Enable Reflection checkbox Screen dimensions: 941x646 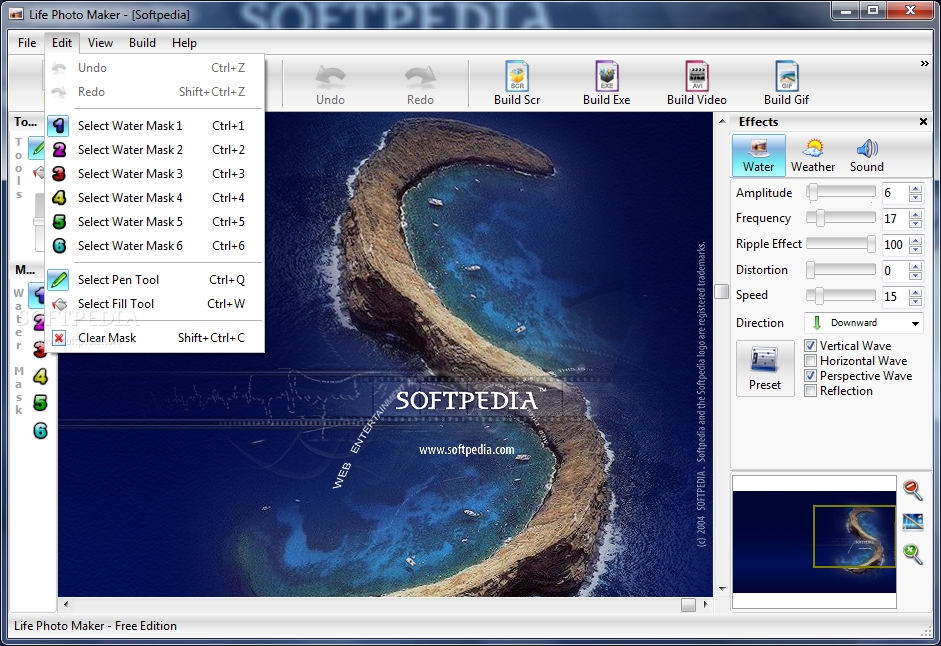point(810,391)
